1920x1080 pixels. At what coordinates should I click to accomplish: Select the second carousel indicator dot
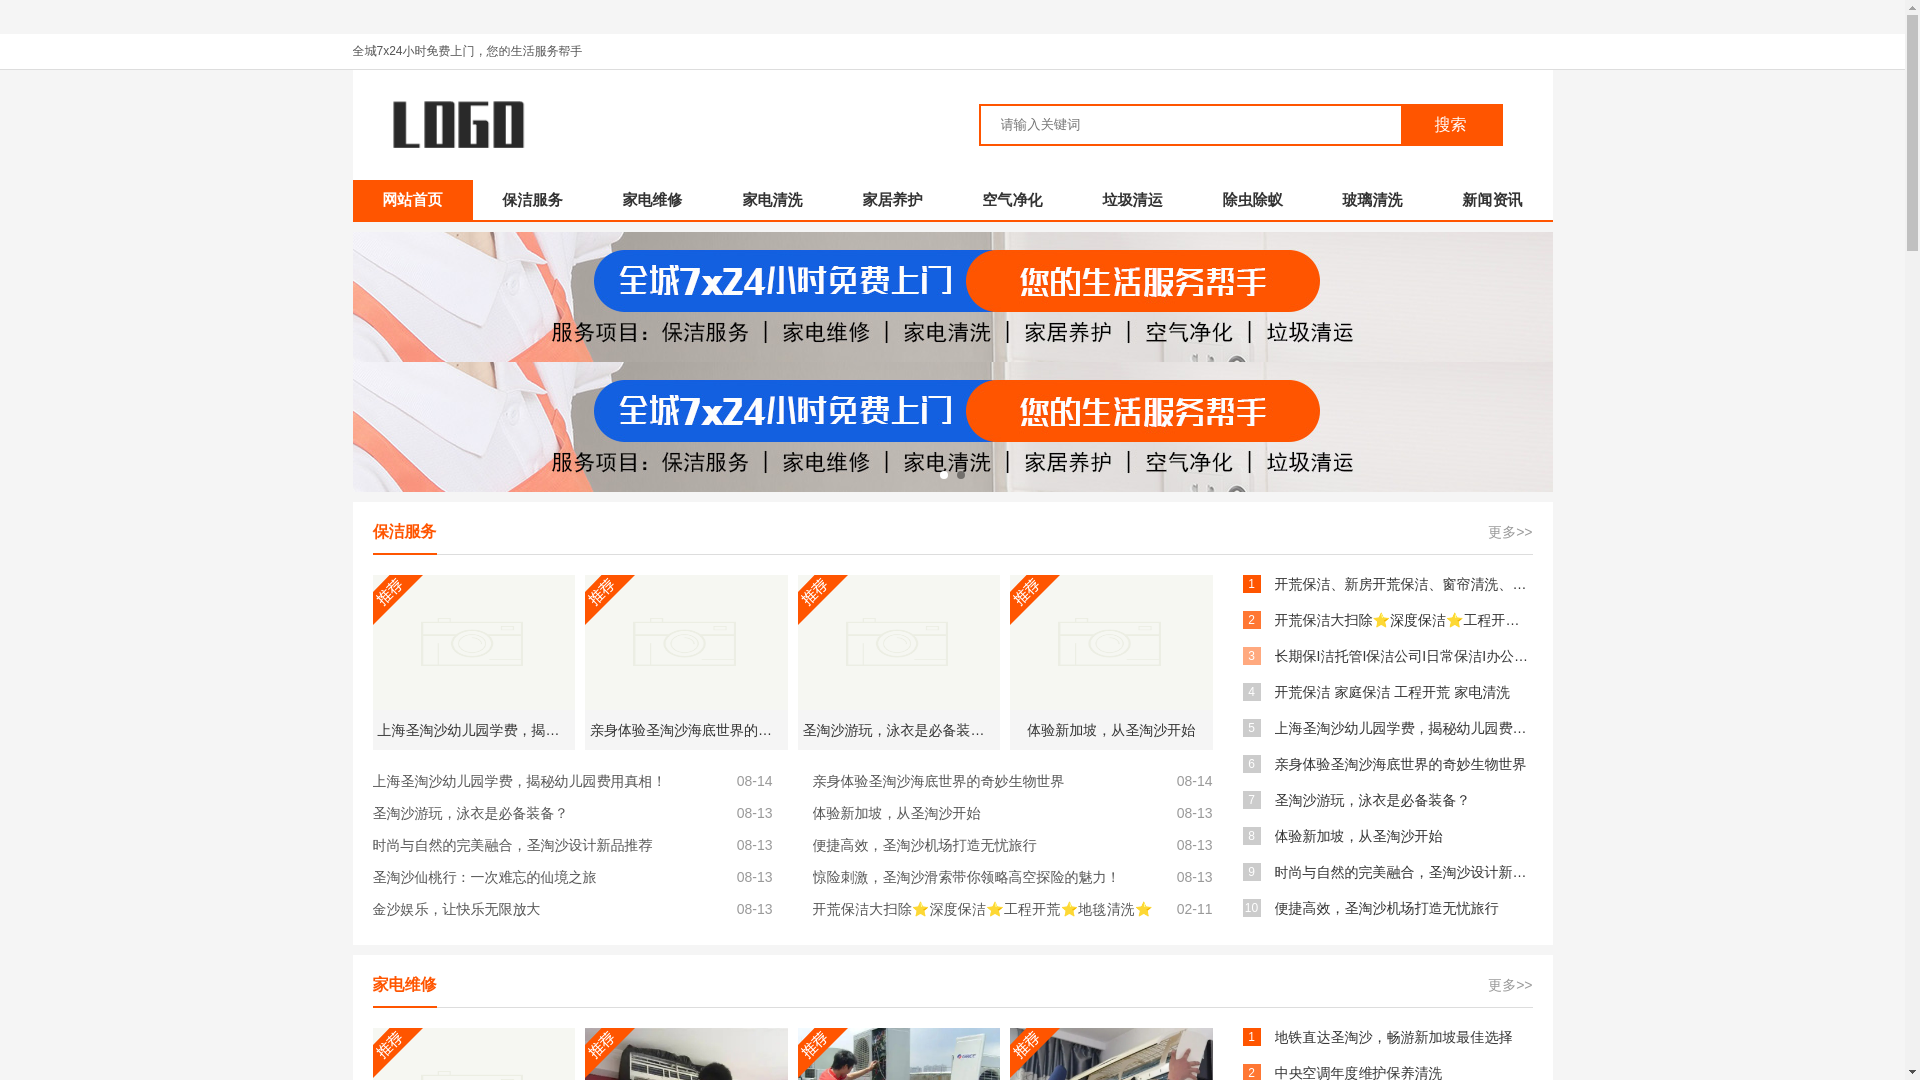tap(961, 475)
